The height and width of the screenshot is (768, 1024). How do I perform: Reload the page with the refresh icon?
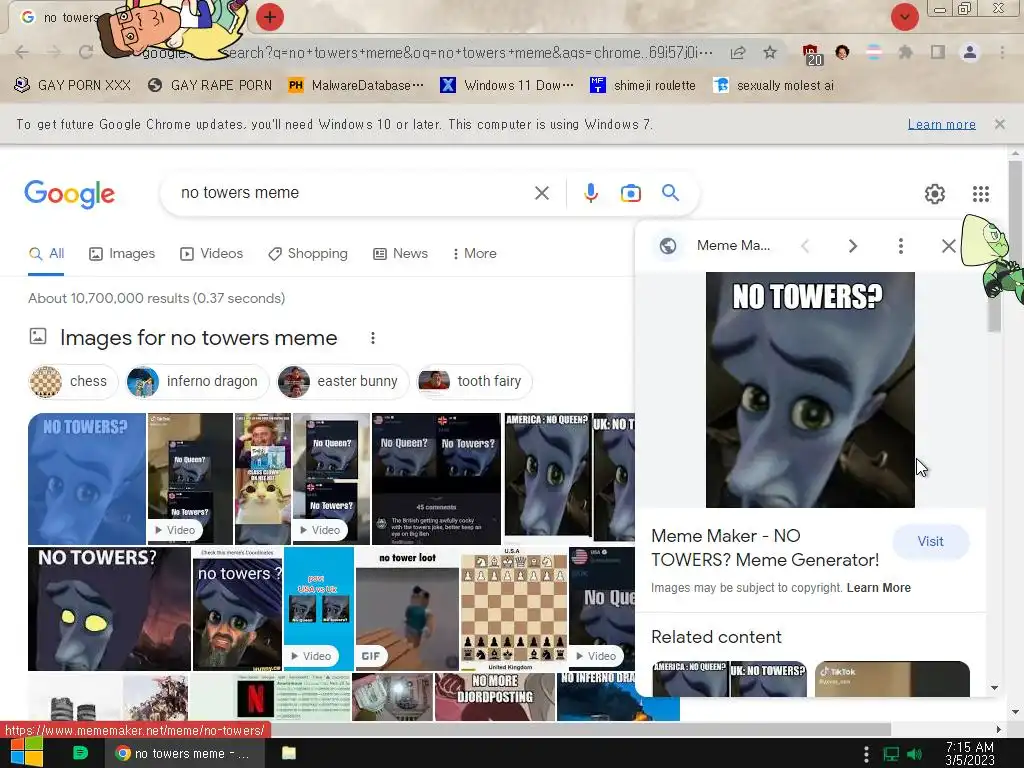[86, 52]
